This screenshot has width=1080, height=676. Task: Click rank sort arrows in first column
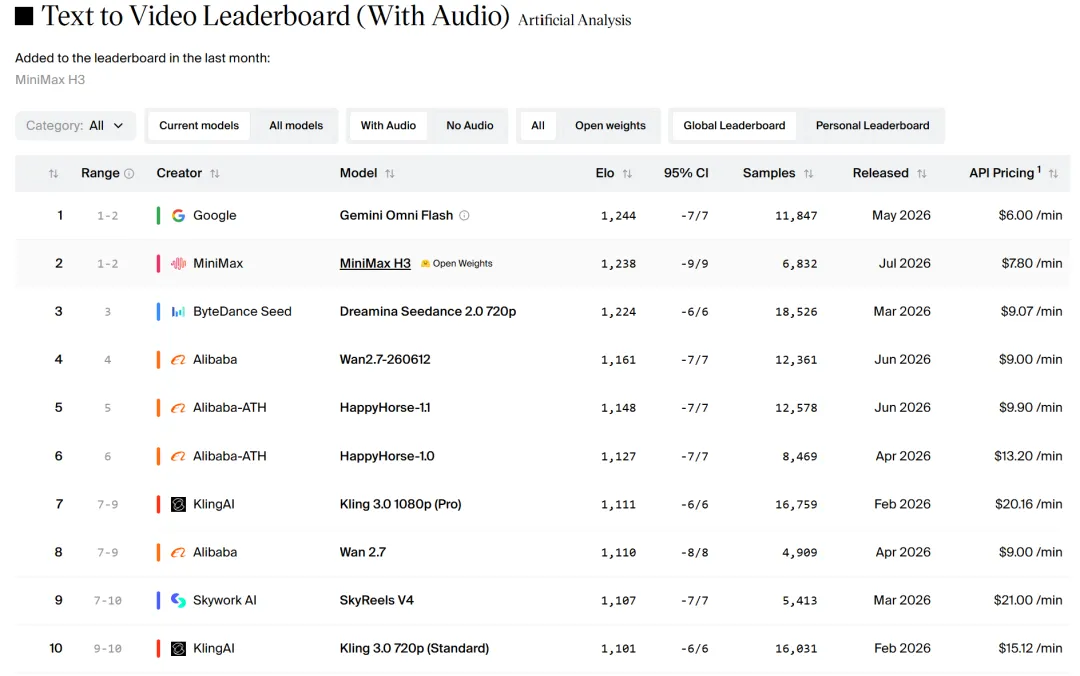click(x=53, y=174)
